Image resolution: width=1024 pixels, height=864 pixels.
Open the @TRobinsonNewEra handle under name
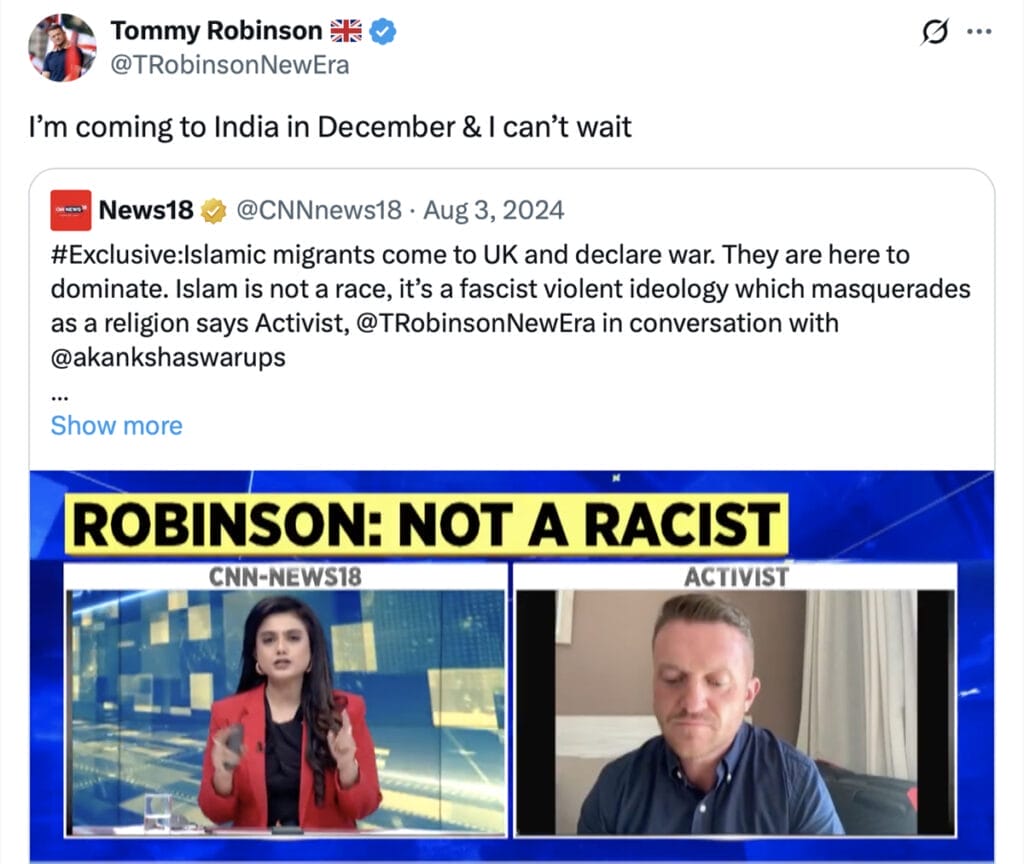(230, 65)
